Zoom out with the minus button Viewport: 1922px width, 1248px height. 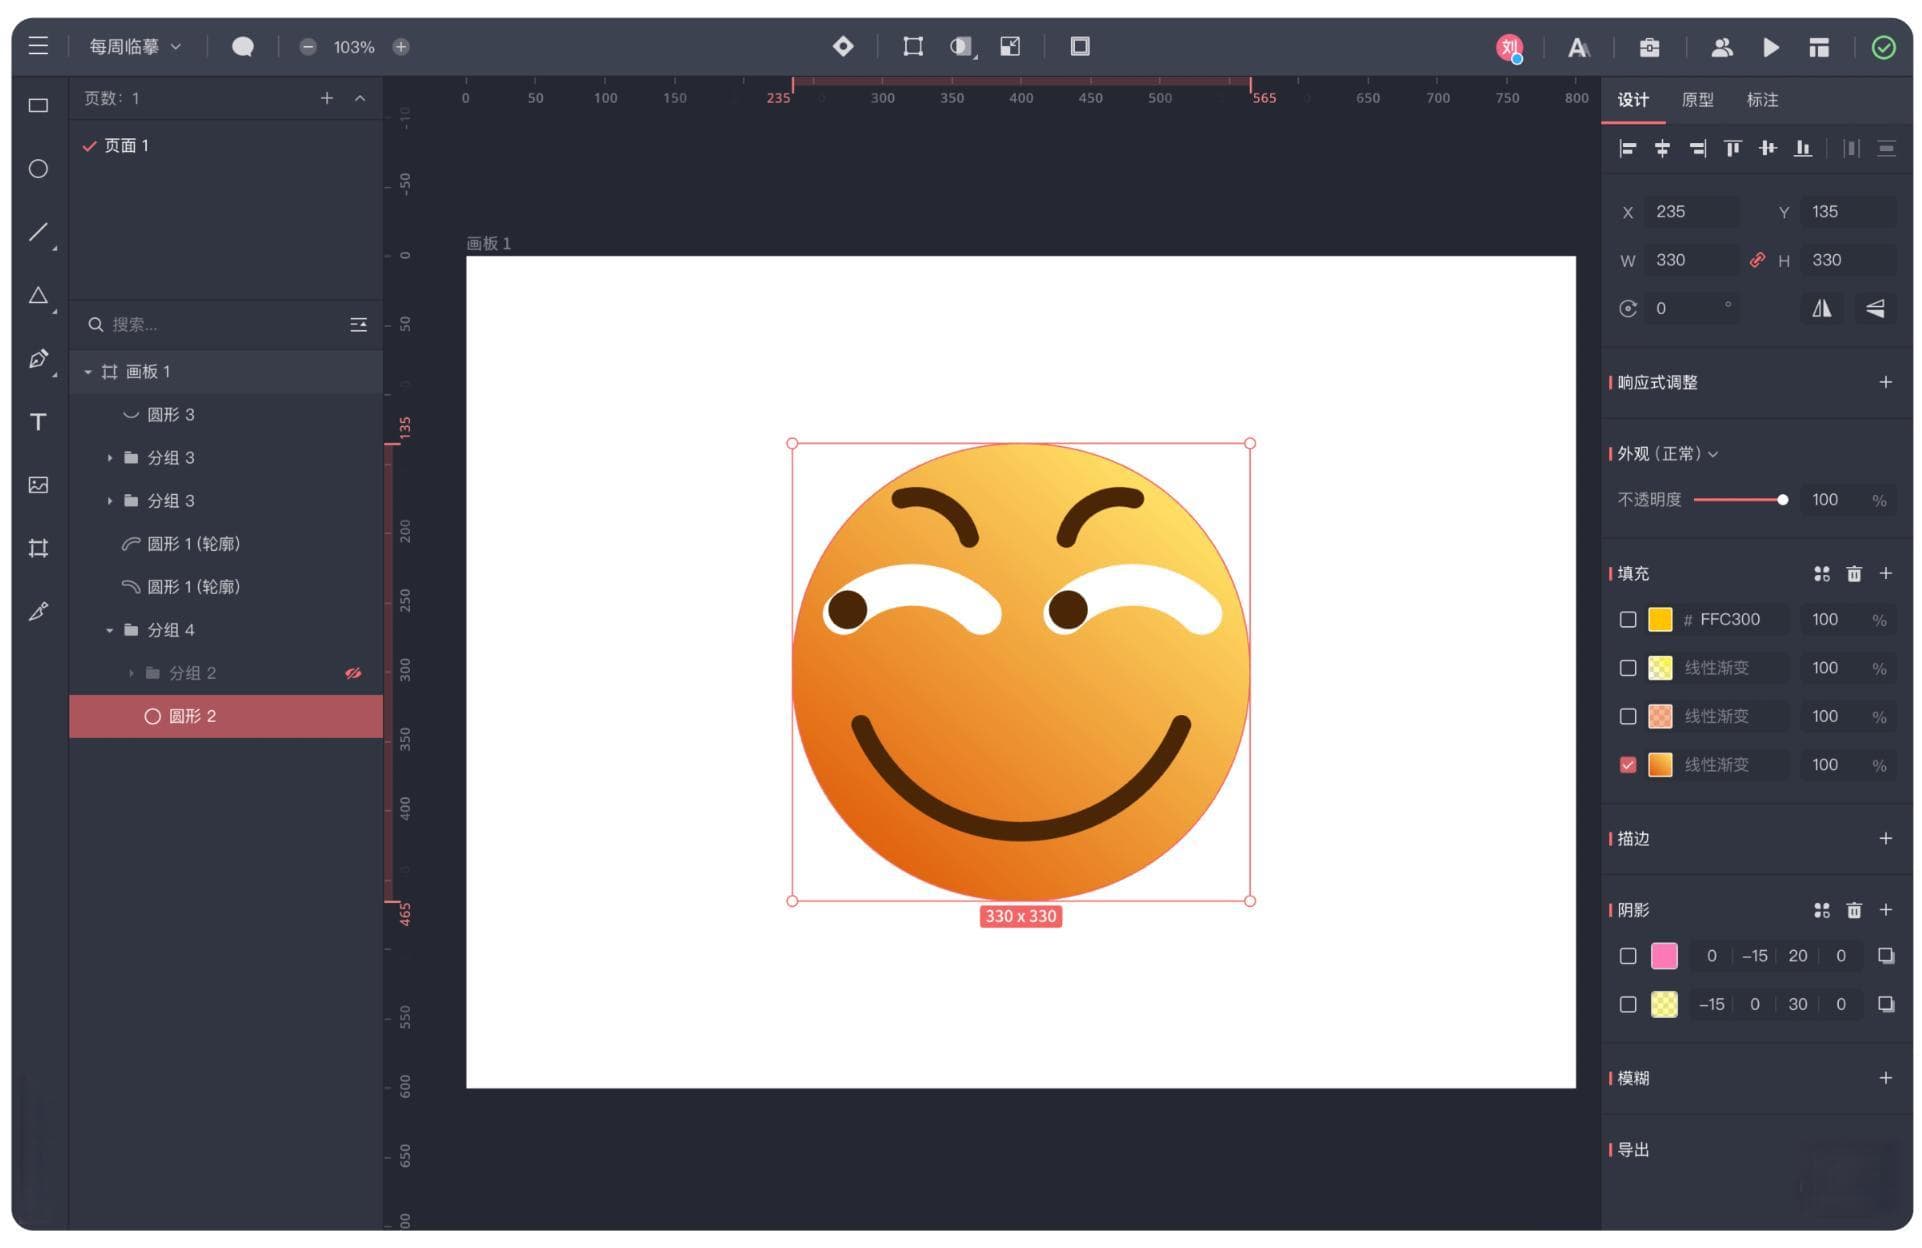pyautogui.click(x=308, y=47)
